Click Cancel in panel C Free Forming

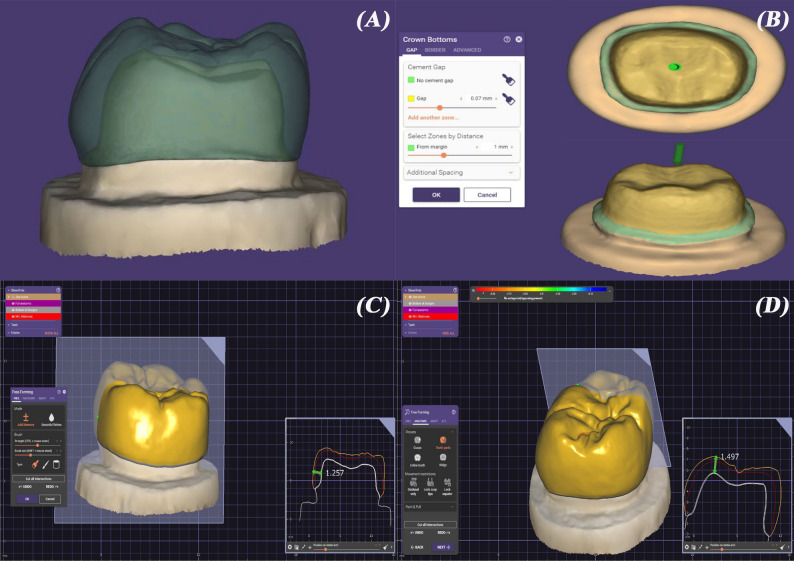pos(50,499)
